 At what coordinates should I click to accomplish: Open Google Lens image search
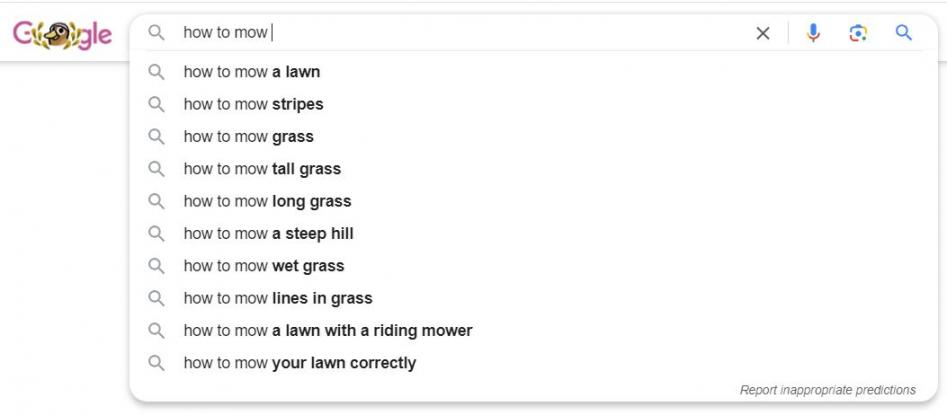[x=858, y=33]
